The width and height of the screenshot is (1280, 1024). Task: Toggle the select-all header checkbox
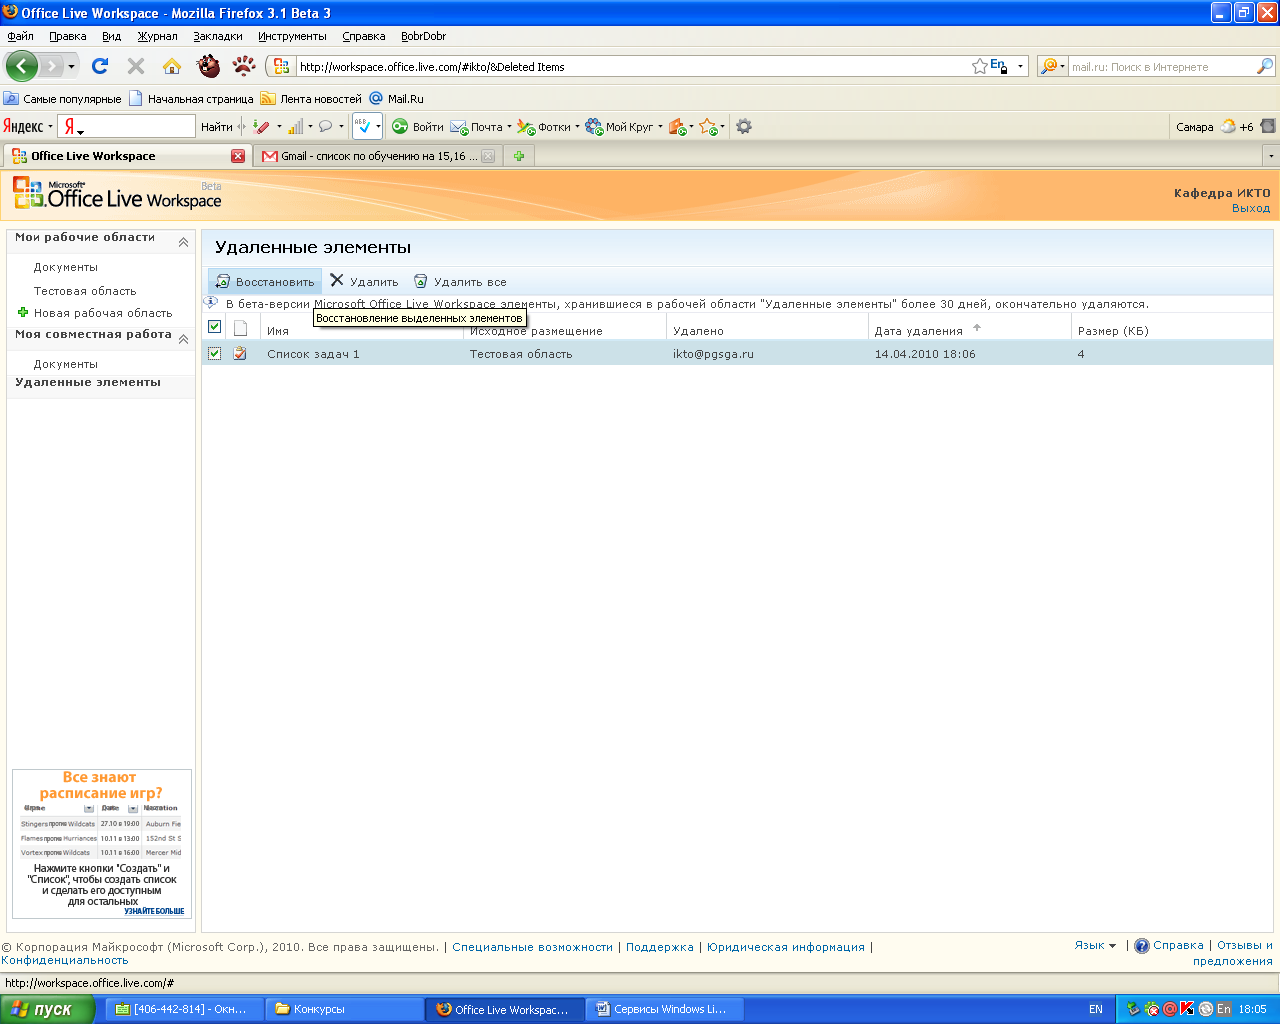[214, 327]
